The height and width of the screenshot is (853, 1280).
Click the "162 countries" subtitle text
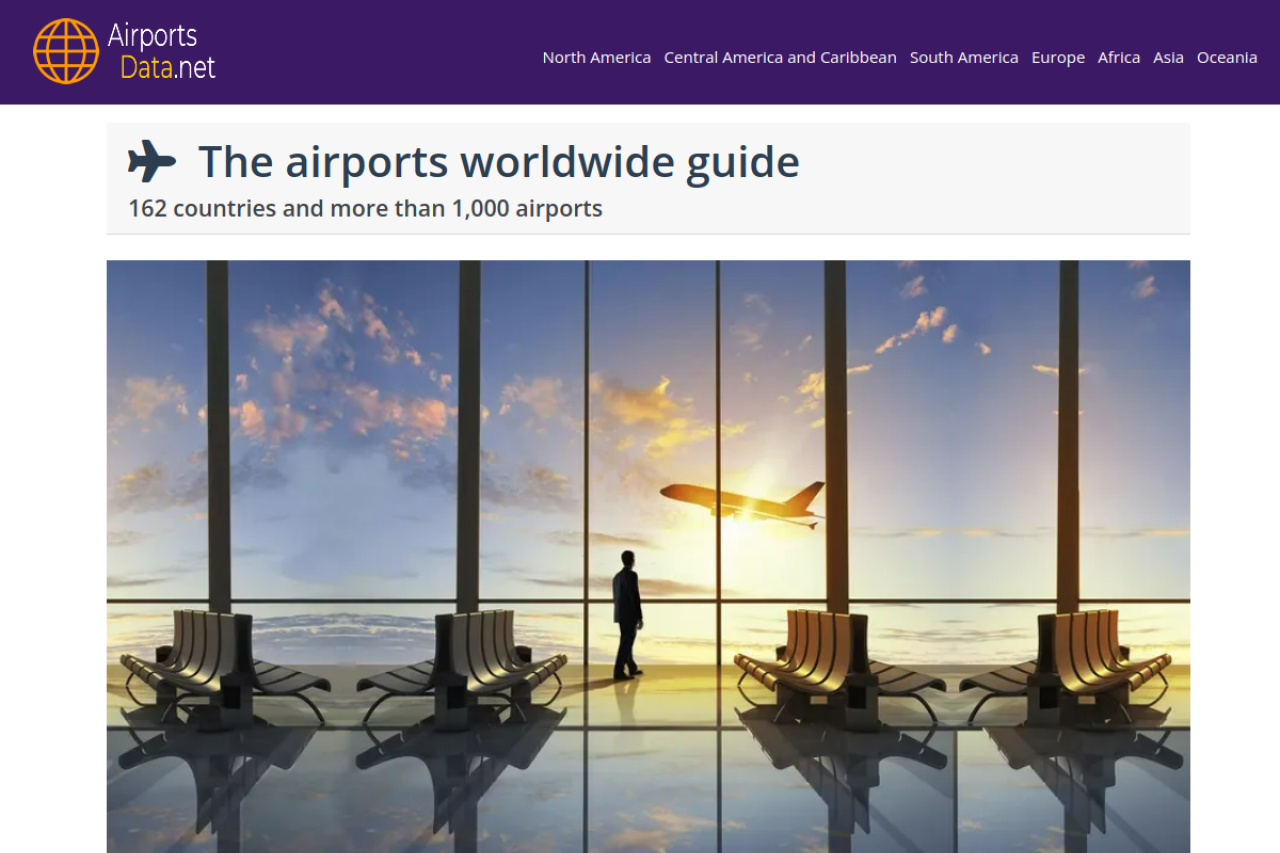[202, 209]
